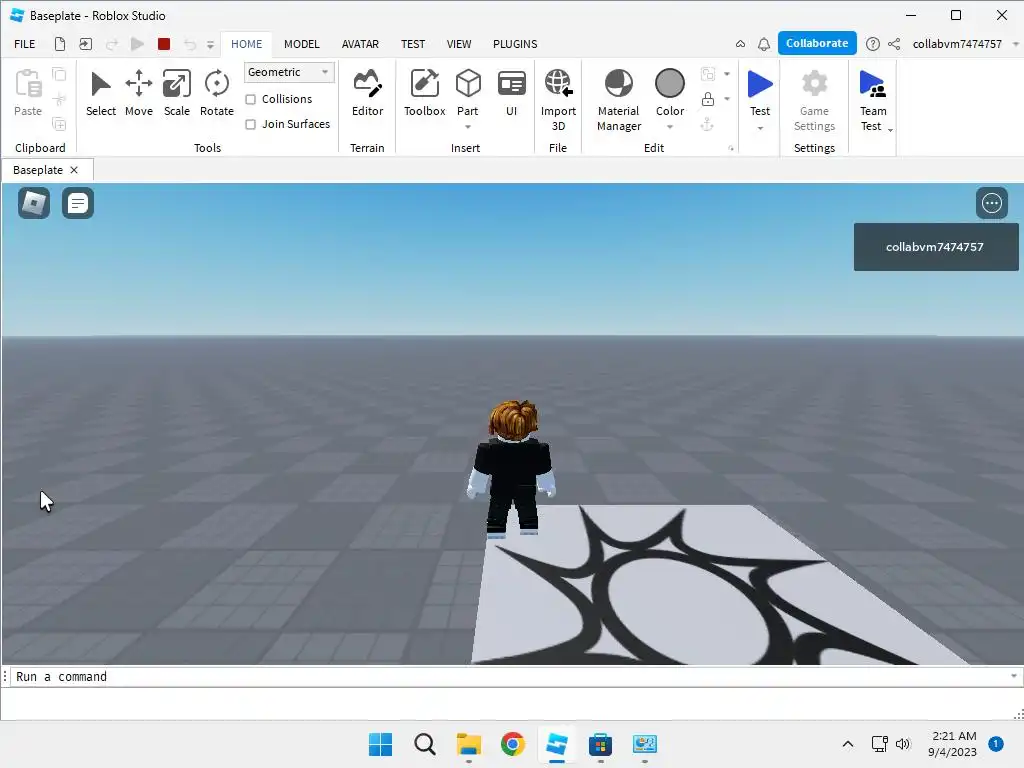The height and width of the screenshot is (768, 1024).
Task: Open Windows taskbar Search
Action: (424, 744)
